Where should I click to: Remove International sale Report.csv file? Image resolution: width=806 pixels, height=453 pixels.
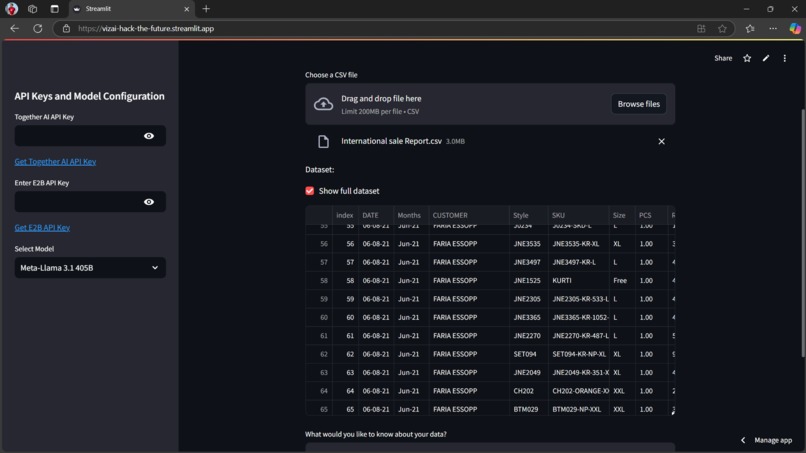(x=662, y=141)
